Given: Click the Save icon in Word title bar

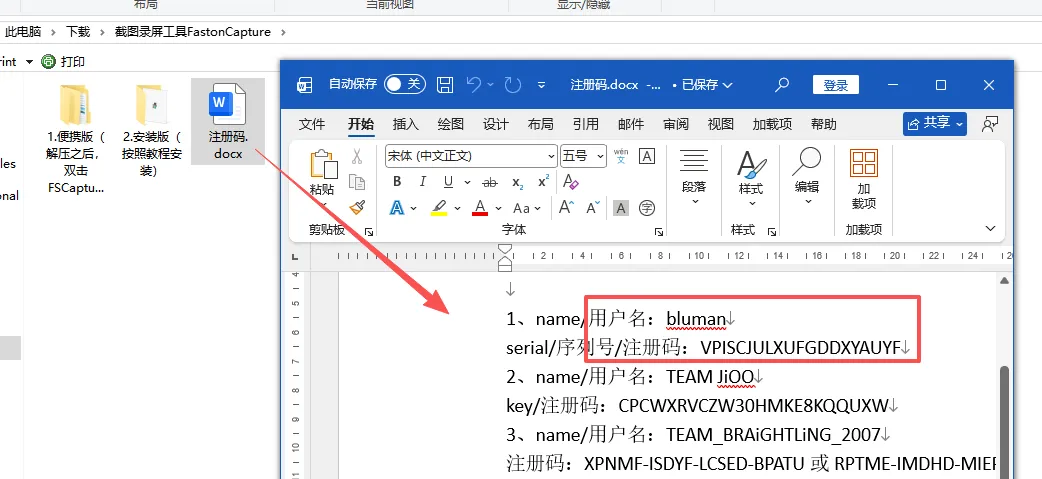Looking at the screenshot, I should 445,84.
